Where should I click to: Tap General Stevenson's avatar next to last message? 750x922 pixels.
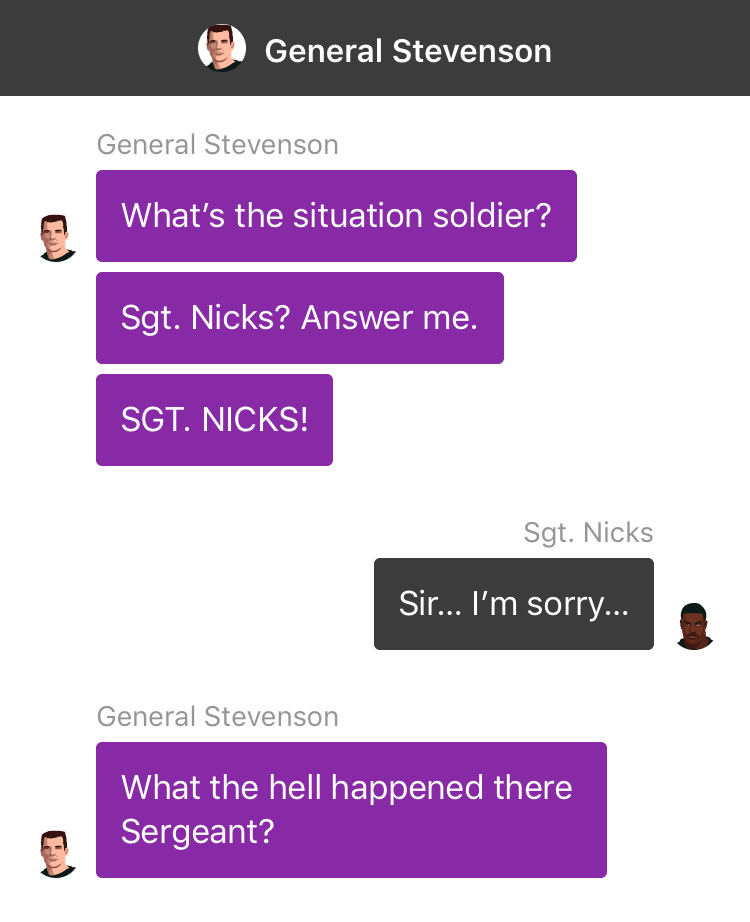coord(58,854)
